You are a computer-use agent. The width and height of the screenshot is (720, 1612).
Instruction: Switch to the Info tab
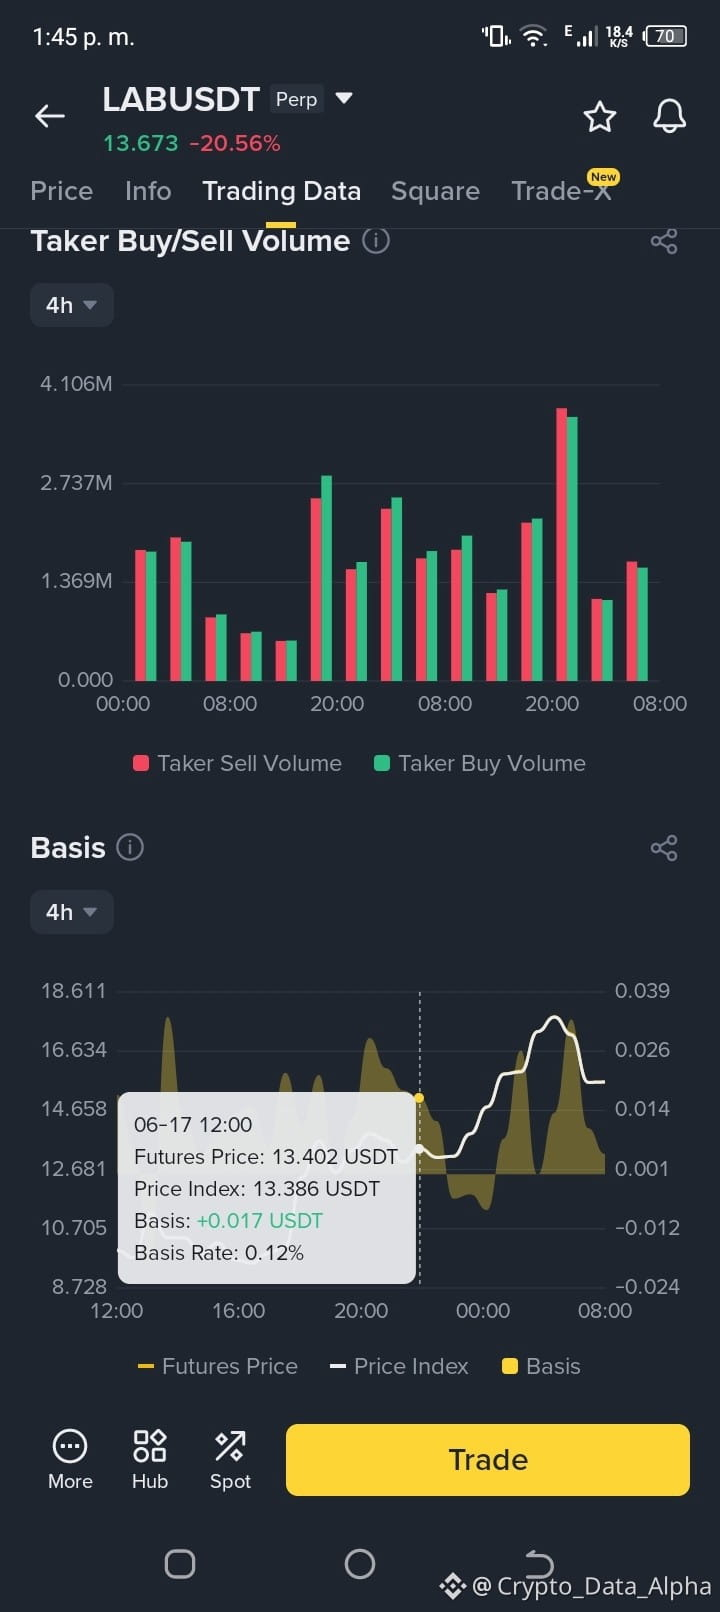point(148,191)
